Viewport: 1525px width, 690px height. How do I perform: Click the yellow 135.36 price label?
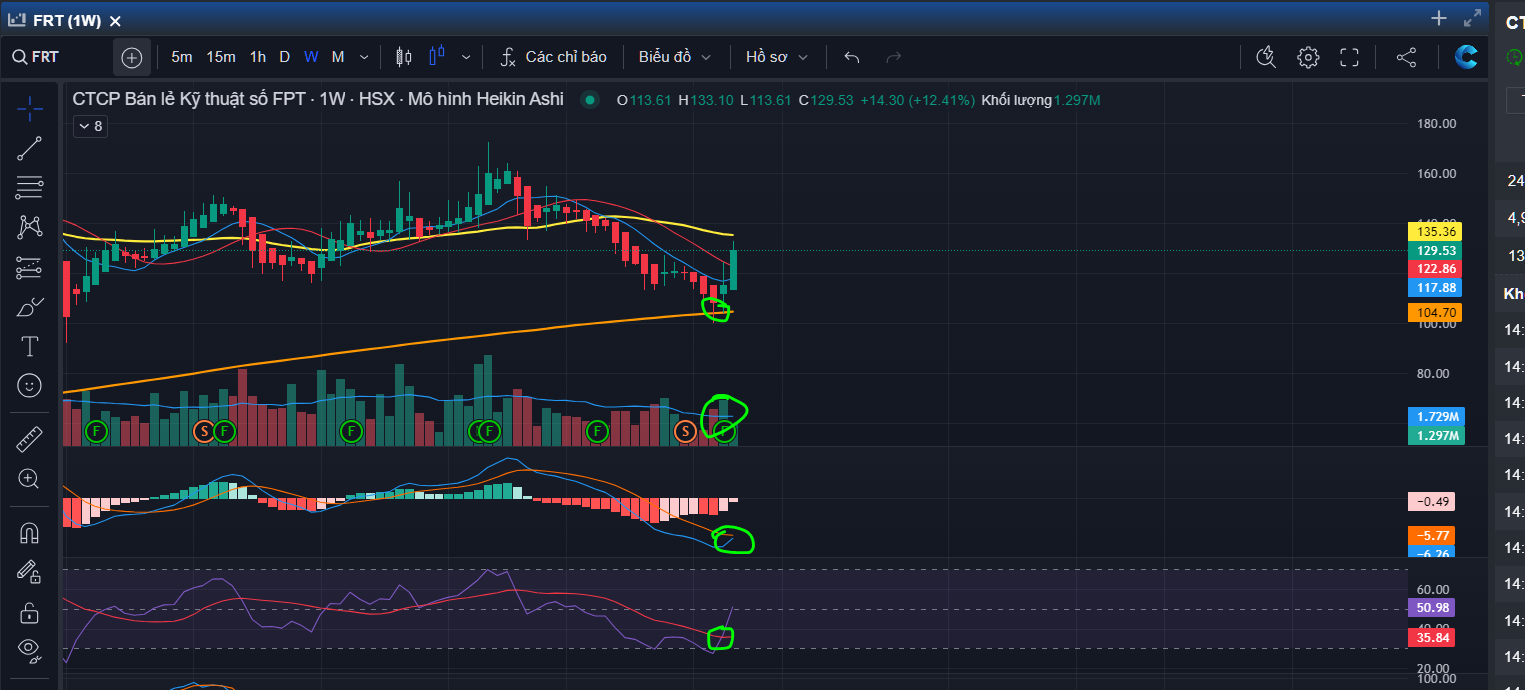(x=1434, y=231)
